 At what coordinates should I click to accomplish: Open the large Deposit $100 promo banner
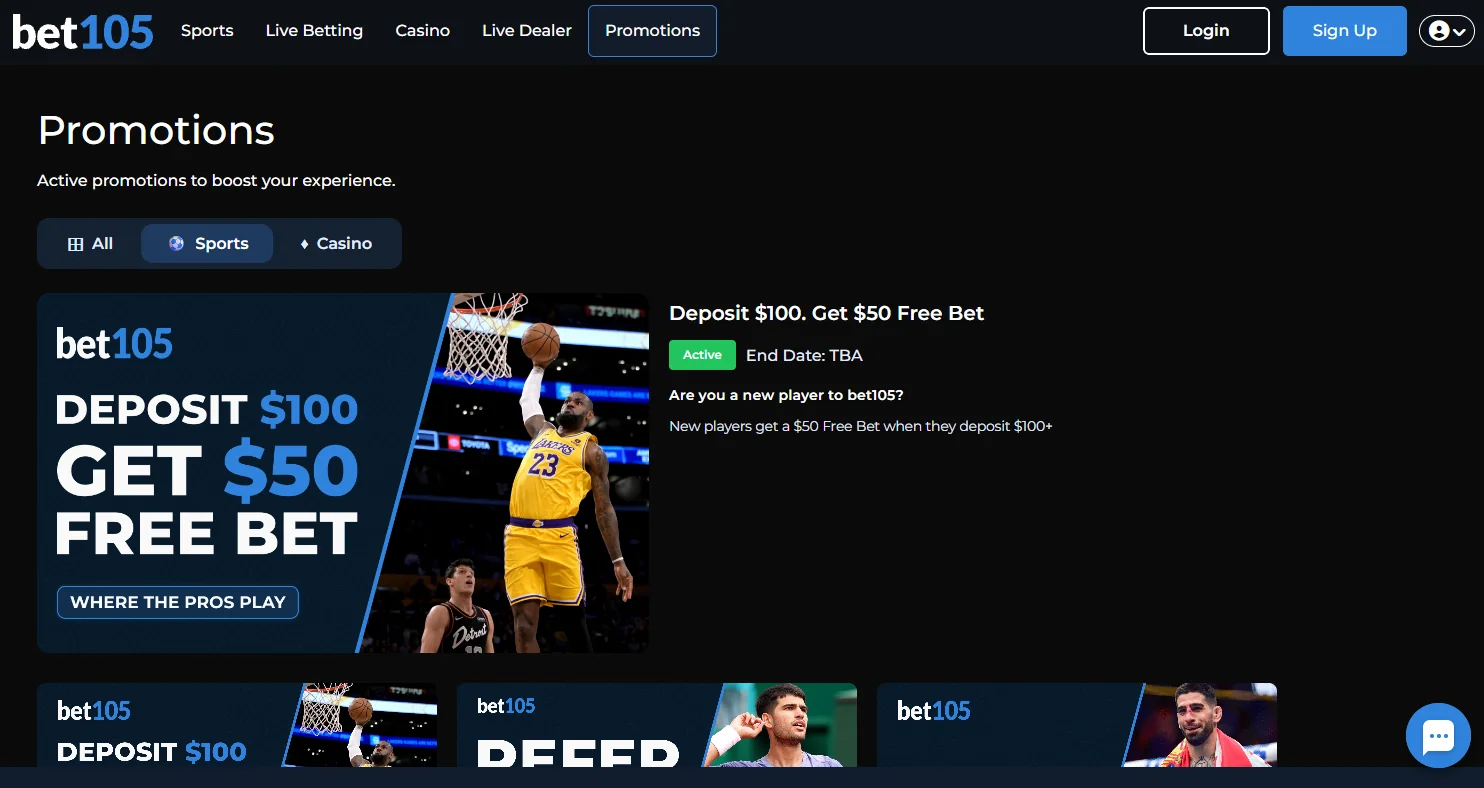[x=343, y=473]
